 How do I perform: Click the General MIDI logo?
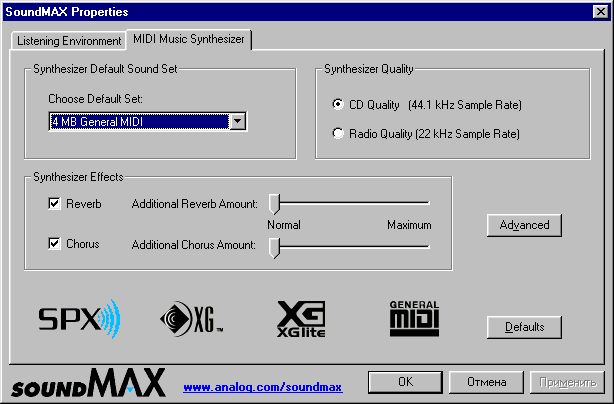click(414, 318)
